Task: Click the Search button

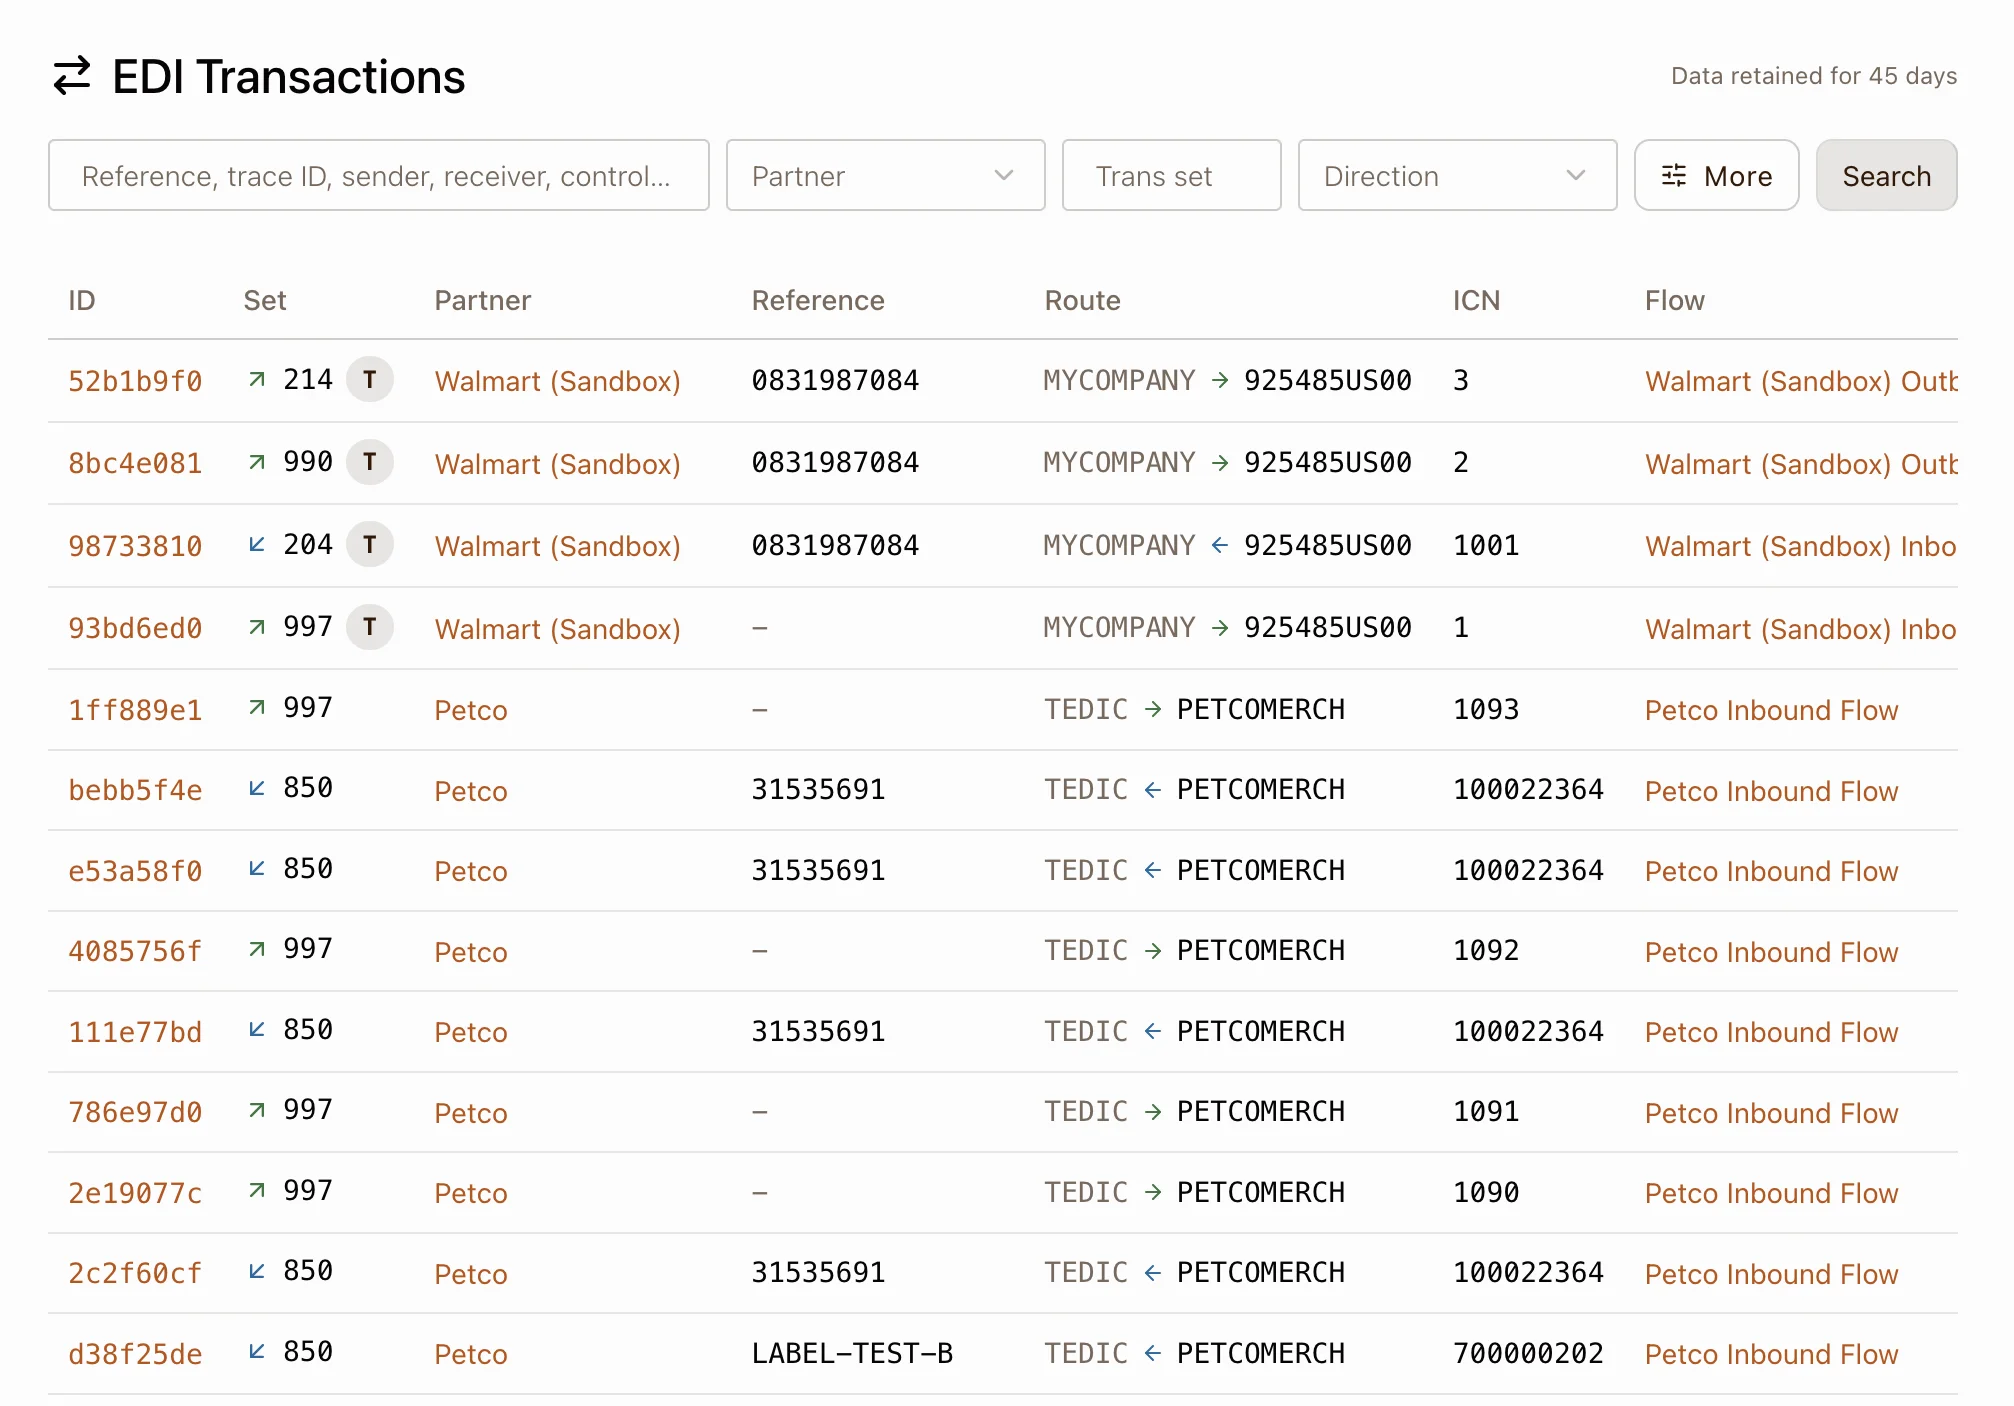Action: [1886, 176]
